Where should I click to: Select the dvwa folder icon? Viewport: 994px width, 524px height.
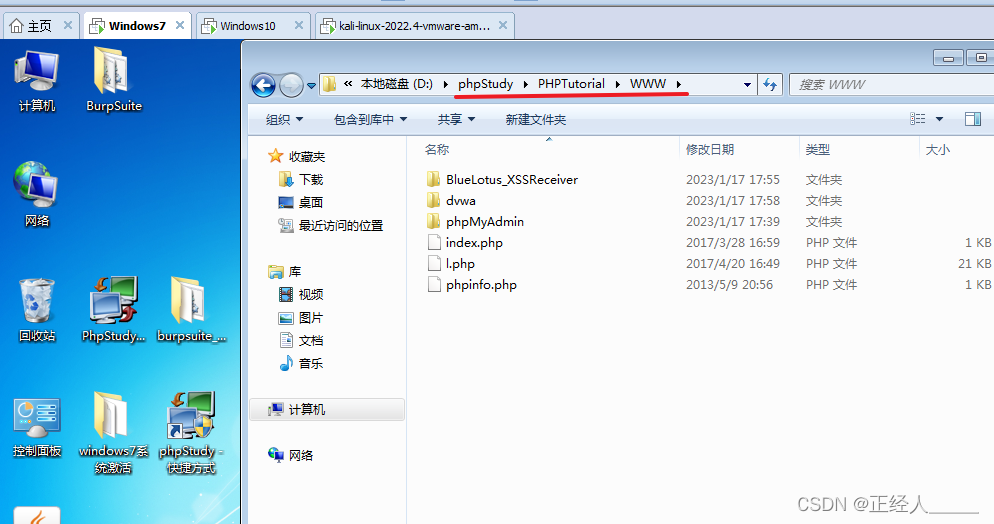coord(434,200)
